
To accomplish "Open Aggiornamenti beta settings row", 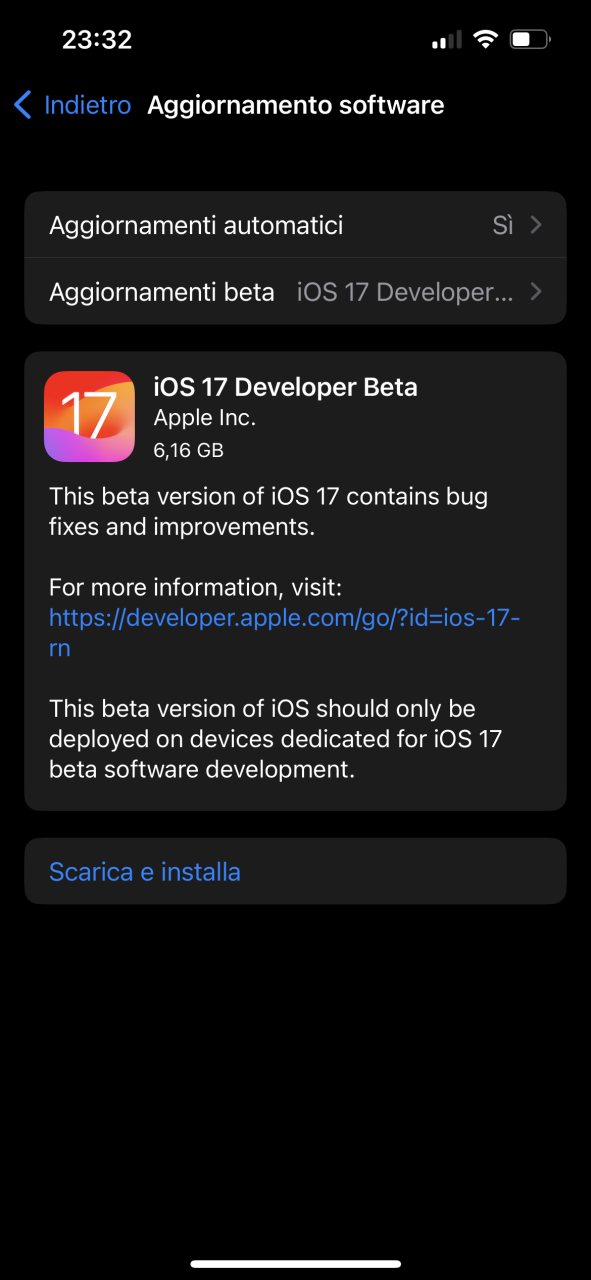I will (295, 292).
